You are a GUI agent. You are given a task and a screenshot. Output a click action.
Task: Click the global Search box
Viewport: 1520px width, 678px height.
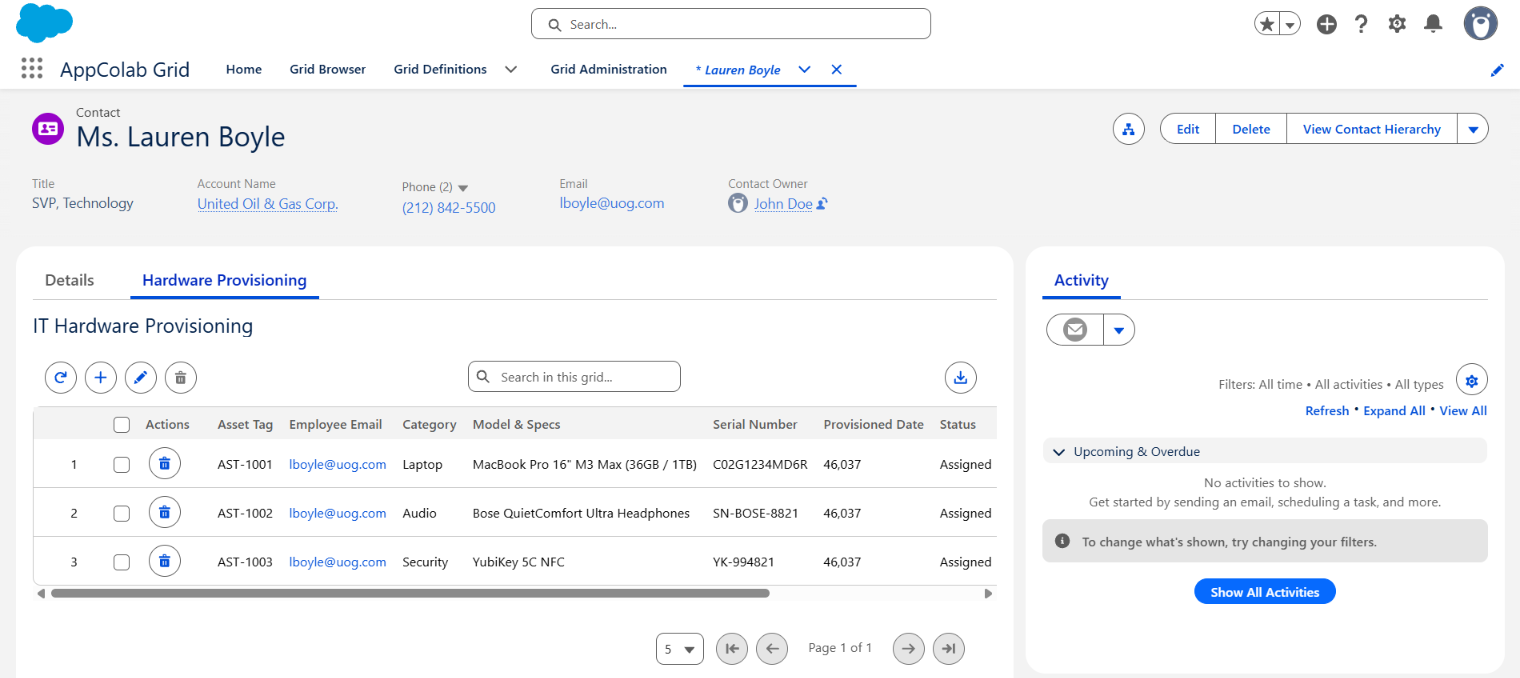coord(731,24)
